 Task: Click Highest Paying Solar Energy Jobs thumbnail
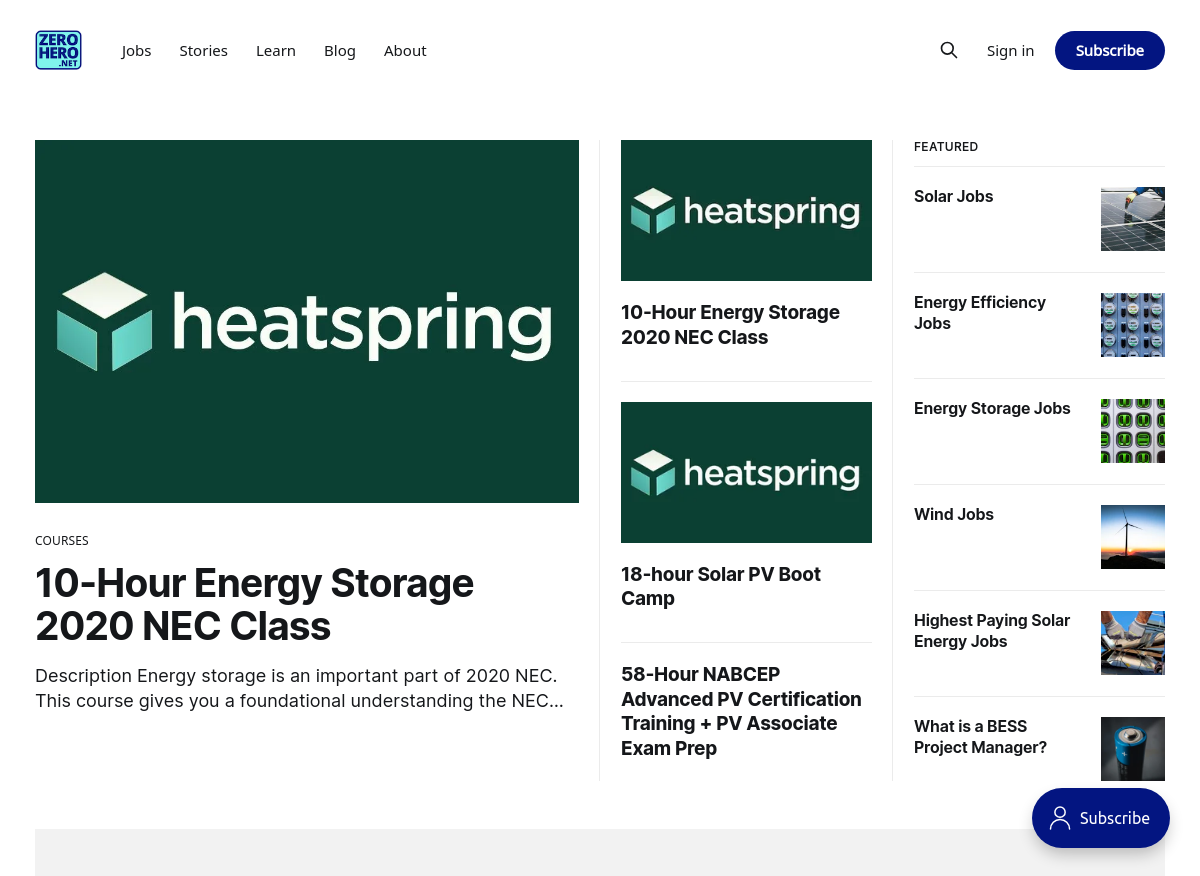(x=1133, y=643)
